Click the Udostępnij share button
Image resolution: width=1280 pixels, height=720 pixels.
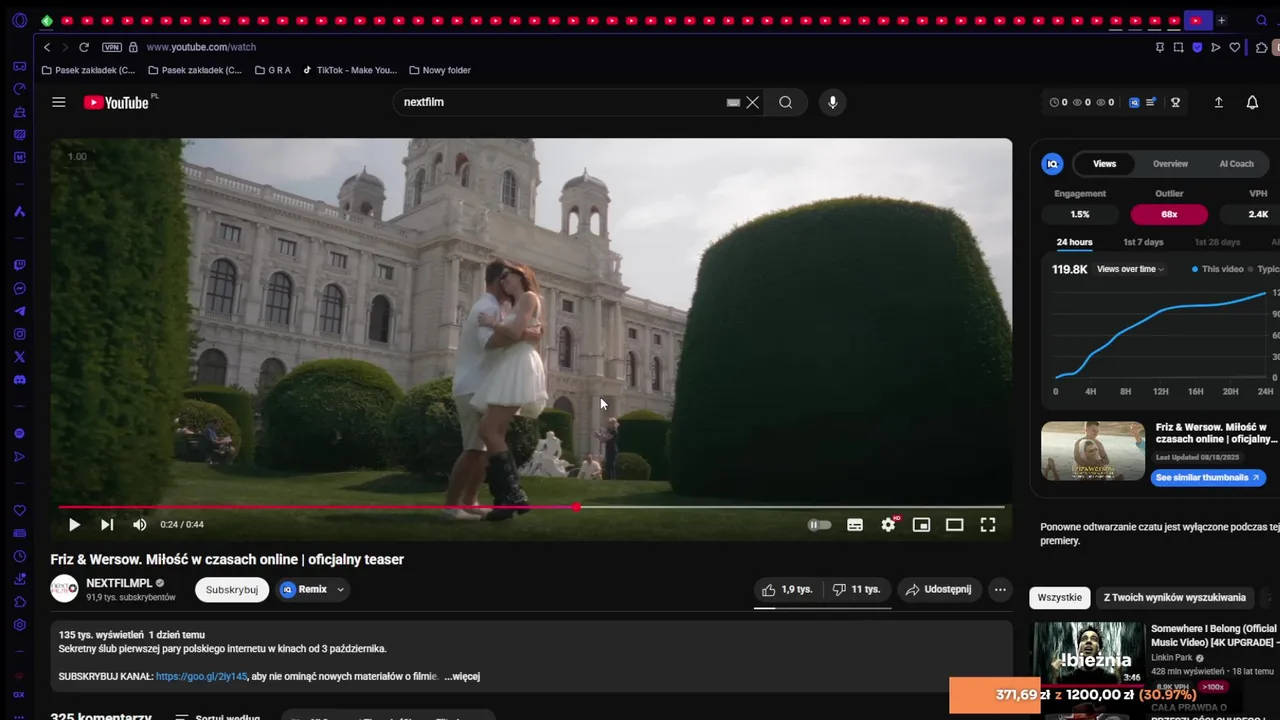[940, 590]
